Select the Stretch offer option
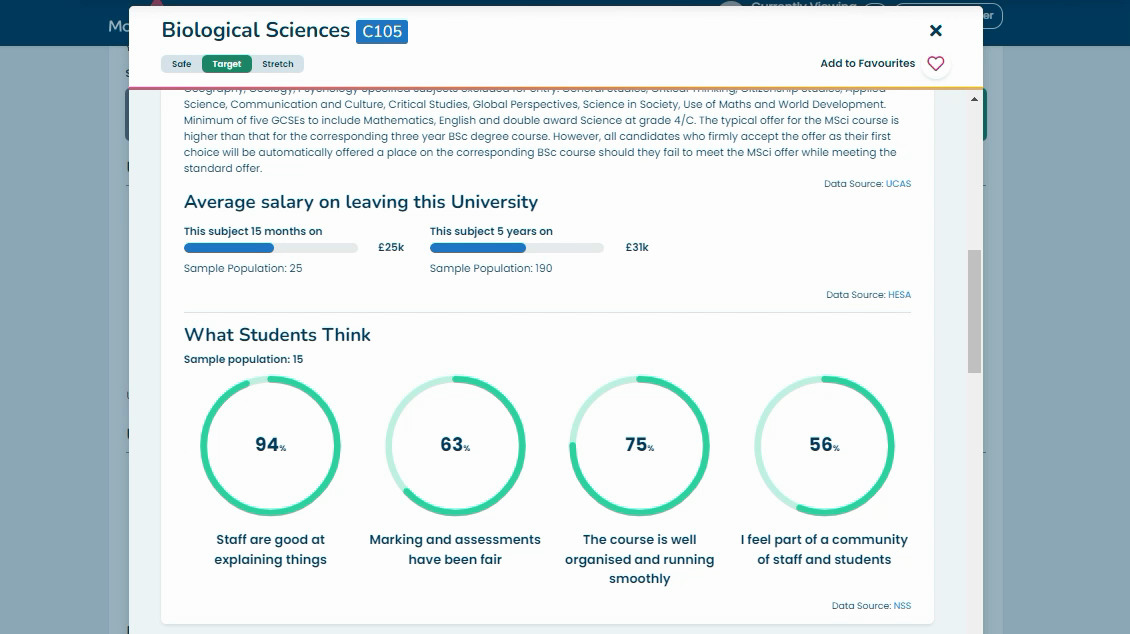This screenshot has width=1130, height=634. click(278, 64)
